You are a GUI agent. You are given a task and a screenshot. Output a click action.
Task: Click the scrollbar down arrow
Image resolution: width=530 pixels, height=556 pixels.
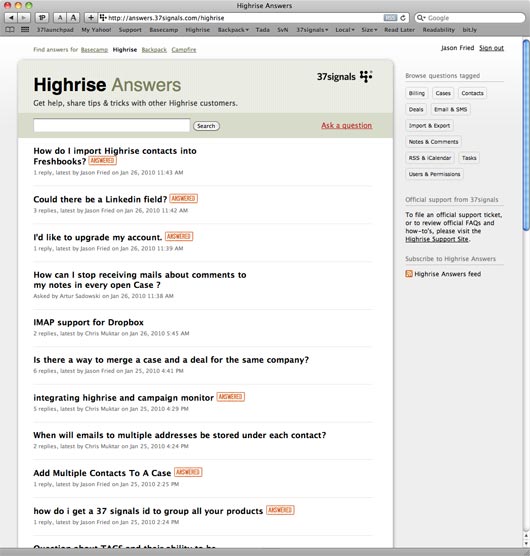(x=526, y=543)
